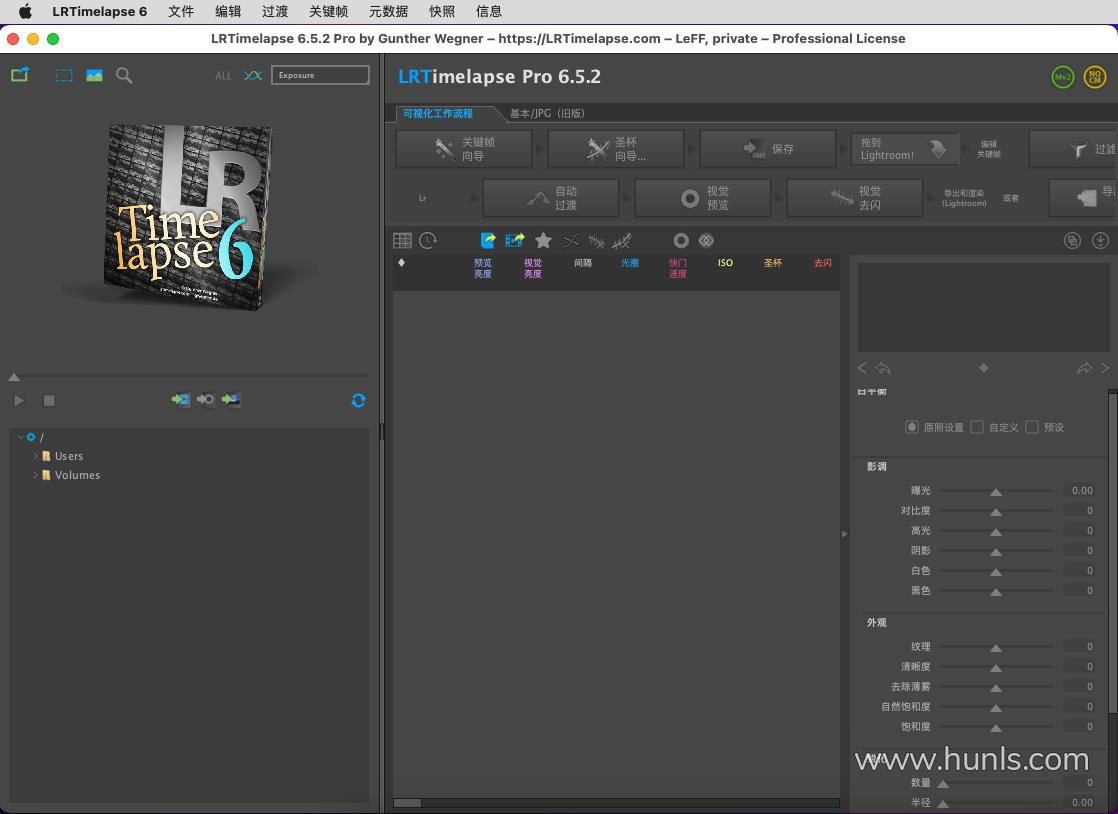Click the side panel collapse arrow
1118x814 pixels.
click(x=844, y=533)
